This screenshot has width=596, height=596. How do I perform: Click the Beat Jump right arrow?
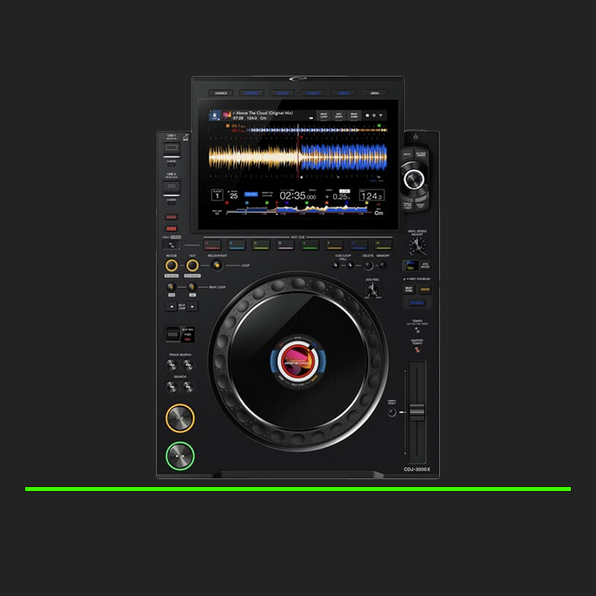tap(193, 306)
